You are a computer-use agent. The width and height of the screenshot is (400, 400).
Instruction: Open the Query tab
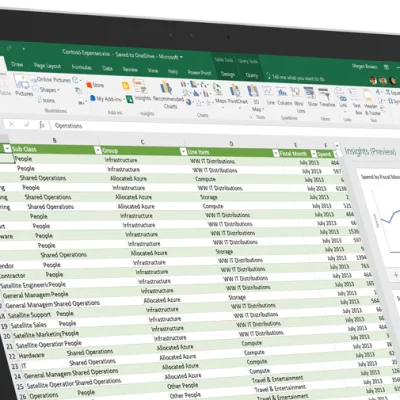pos(252,75)
